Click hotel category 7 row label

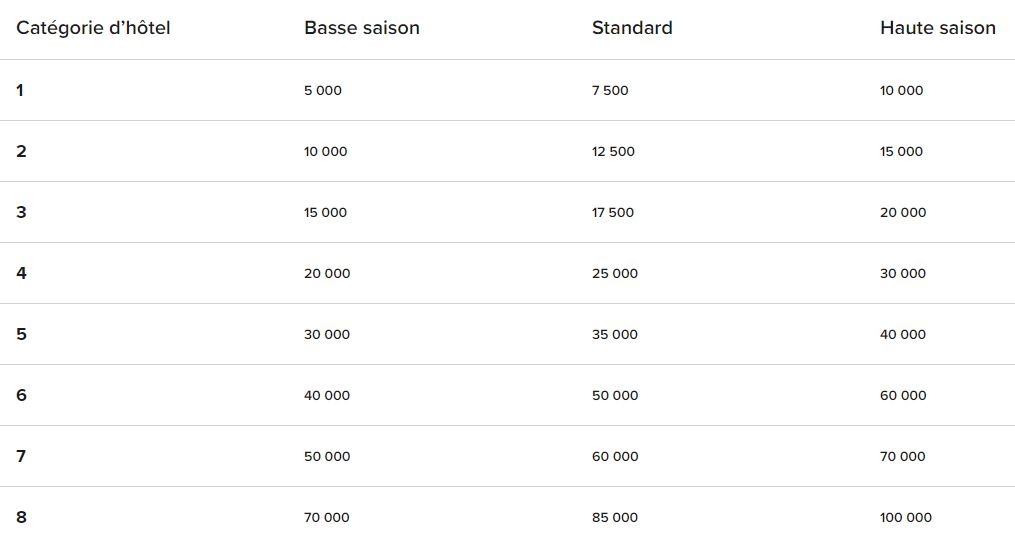(x=21, y=456)
